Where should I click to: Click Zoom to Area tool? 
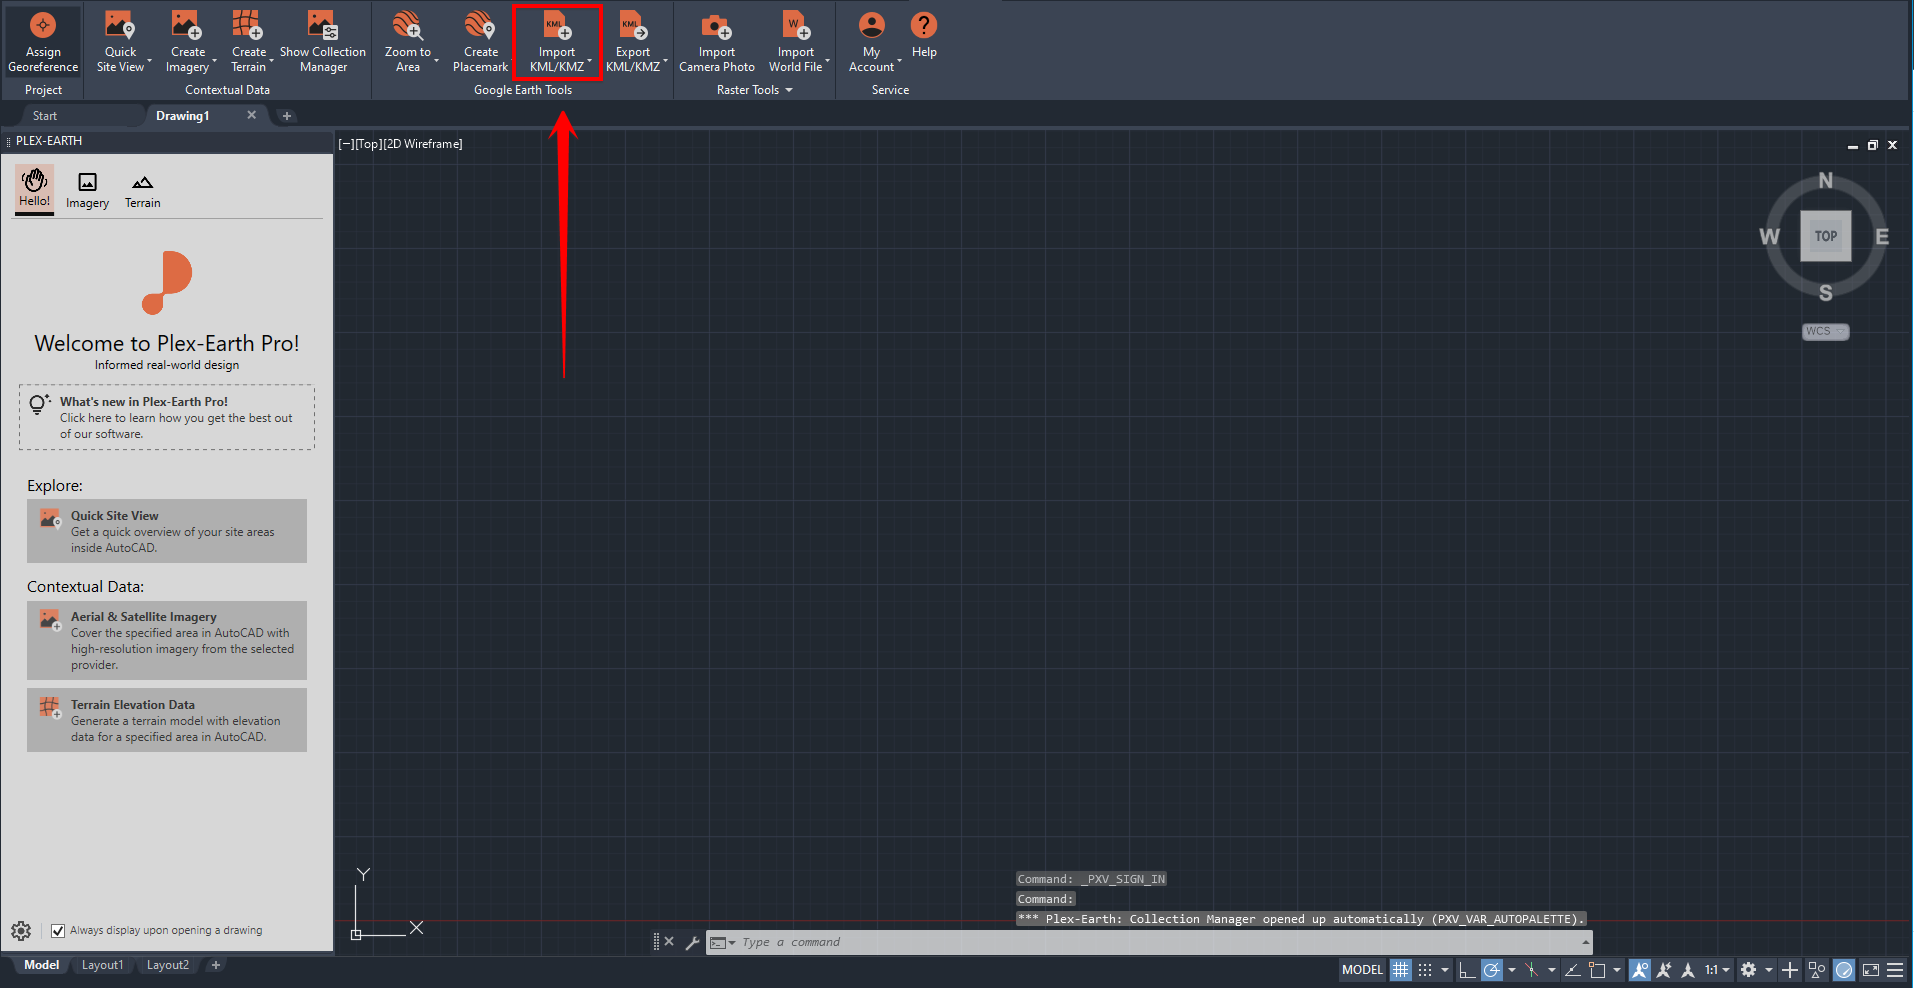click(x=407, y=41)
